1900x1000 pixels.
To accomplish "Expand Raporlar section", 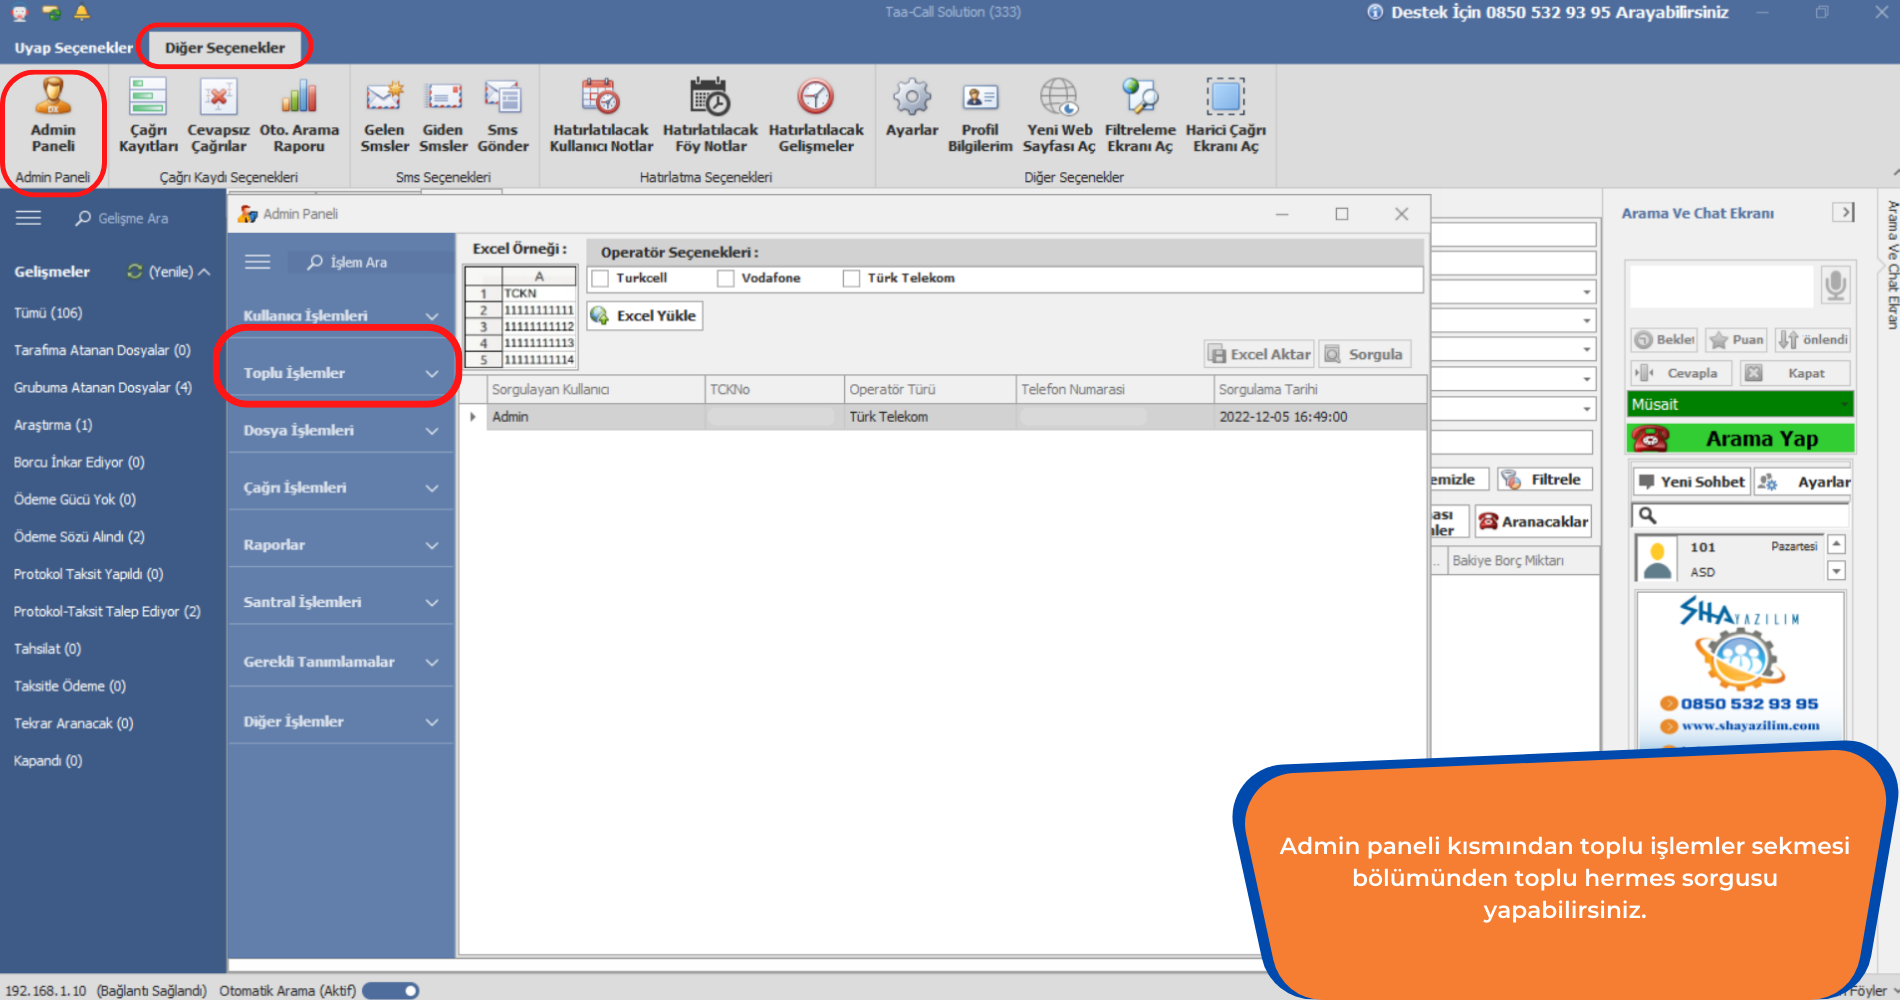I will coord(341,545).
